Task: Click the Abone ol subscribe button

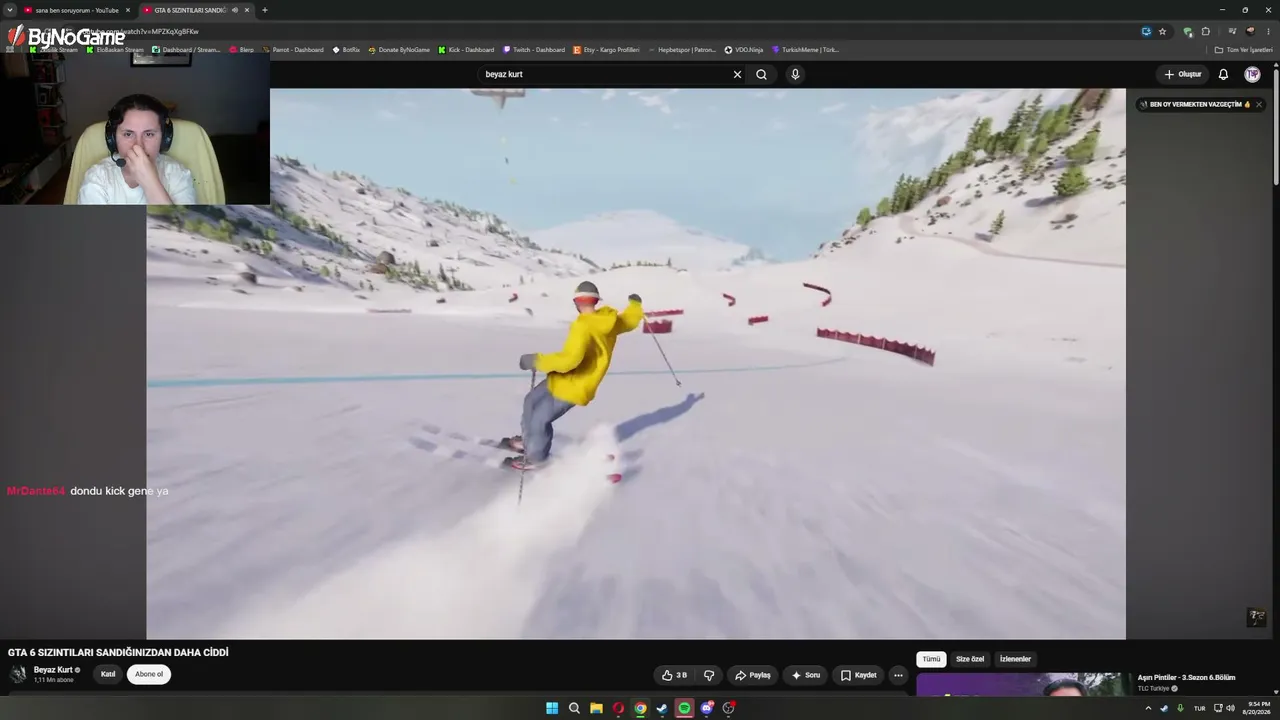Action: (149, 674)
